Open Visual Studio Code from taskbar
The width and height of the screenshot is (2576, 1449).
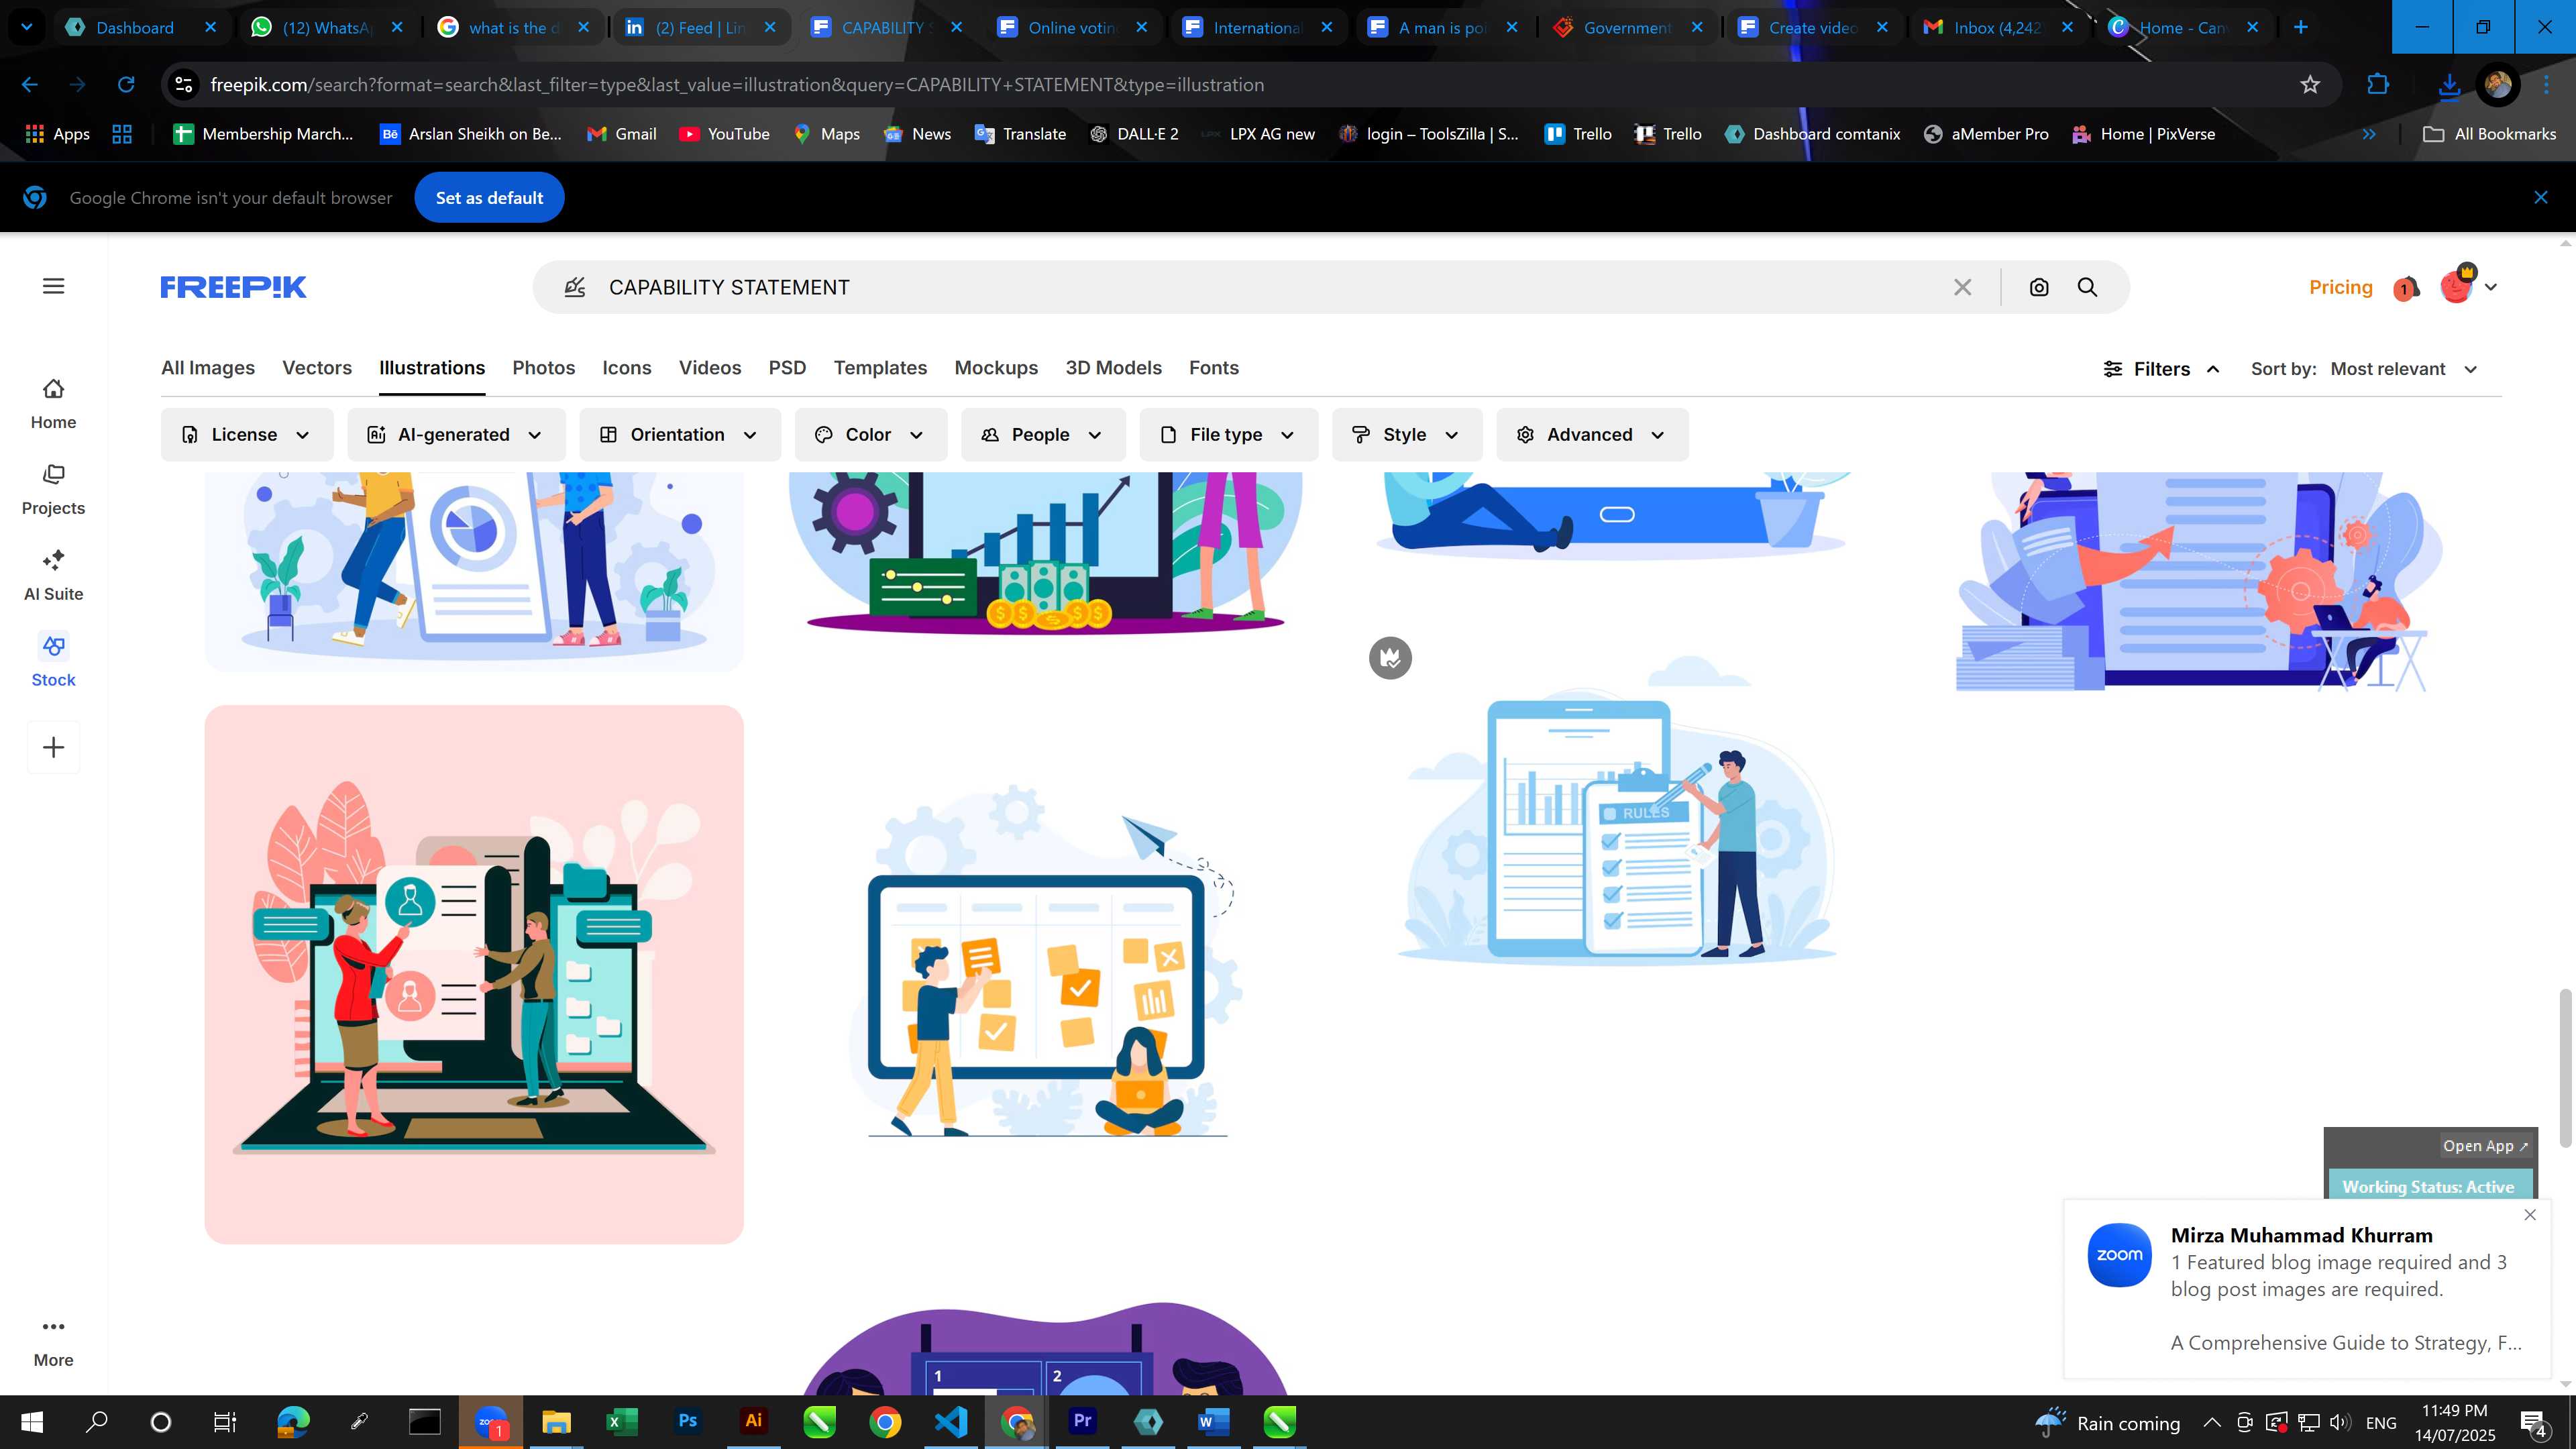coord(950,1421)
